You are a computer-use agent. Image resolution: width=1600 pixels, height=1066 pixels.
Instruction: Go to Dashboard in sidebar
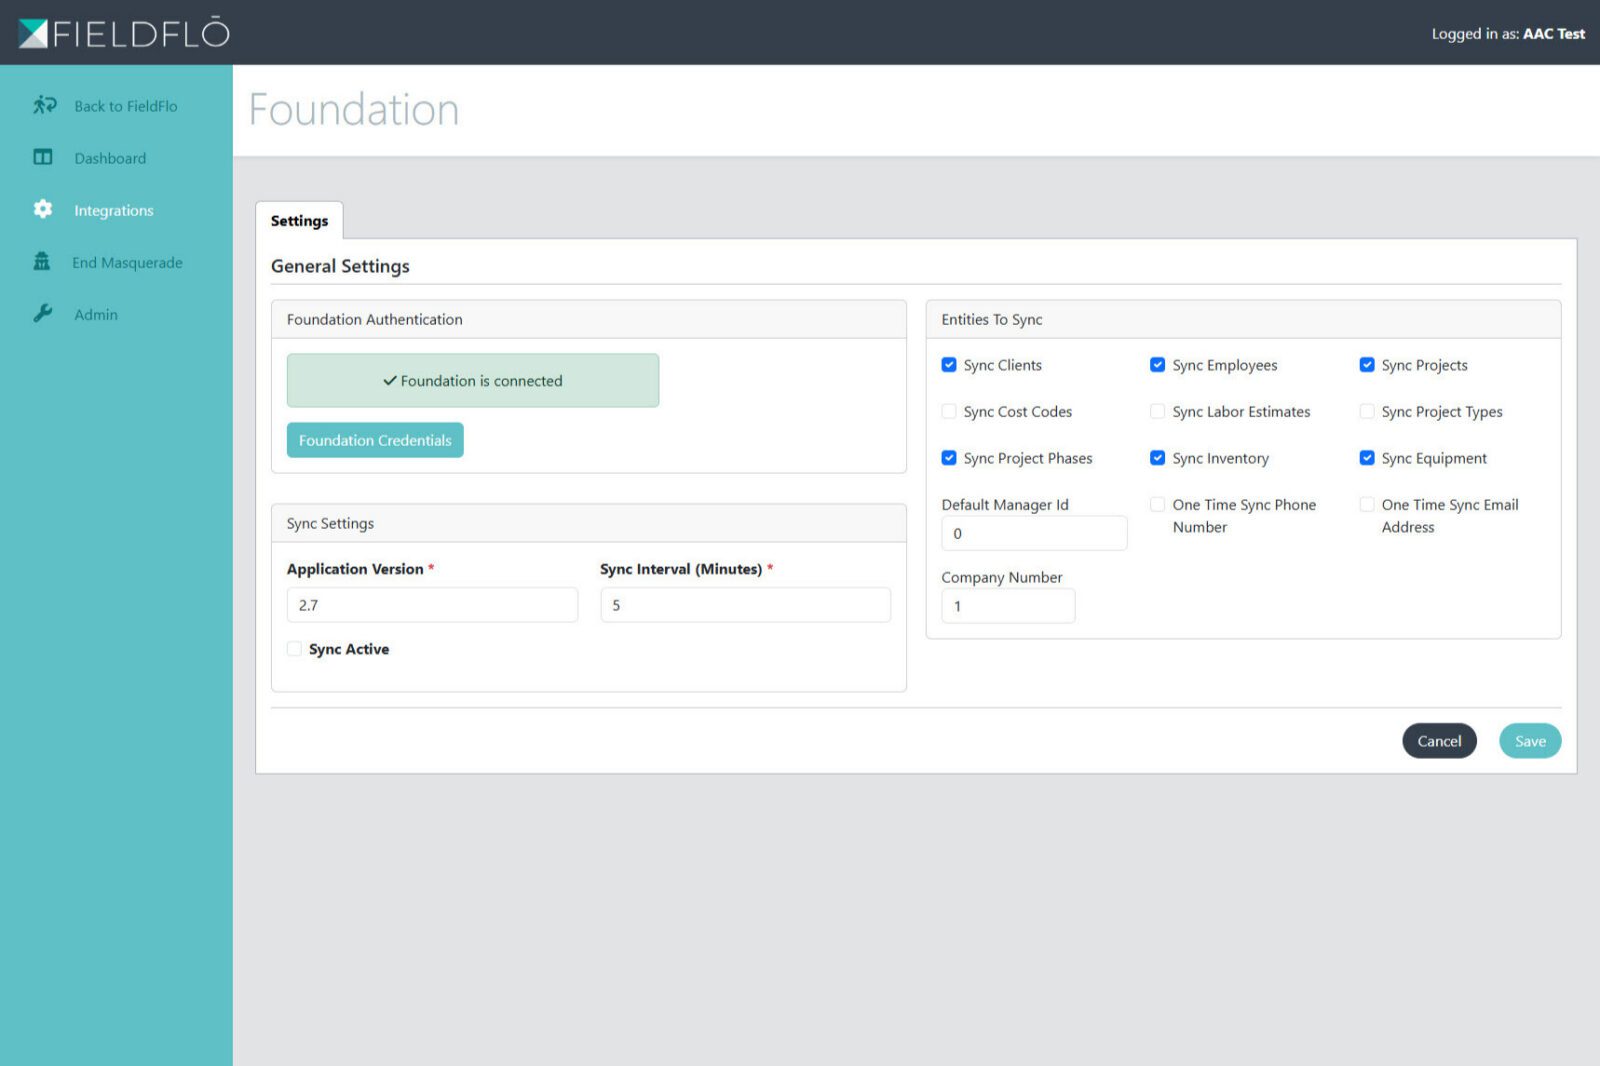110,158
